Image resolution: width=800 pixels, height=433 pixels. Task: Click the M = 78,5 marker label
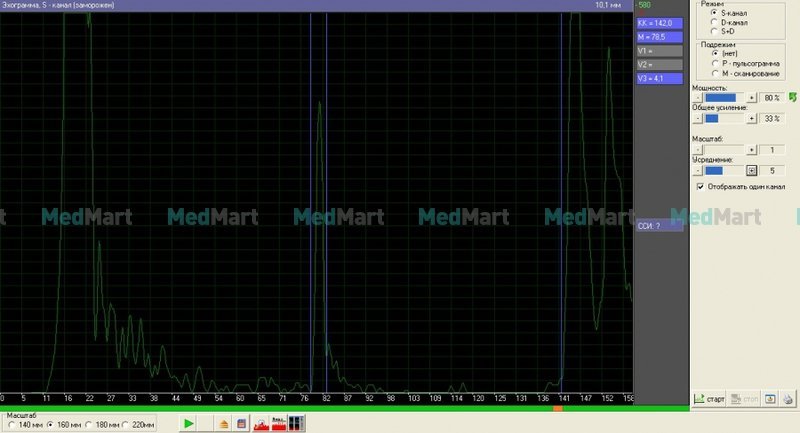click(659, 37)
